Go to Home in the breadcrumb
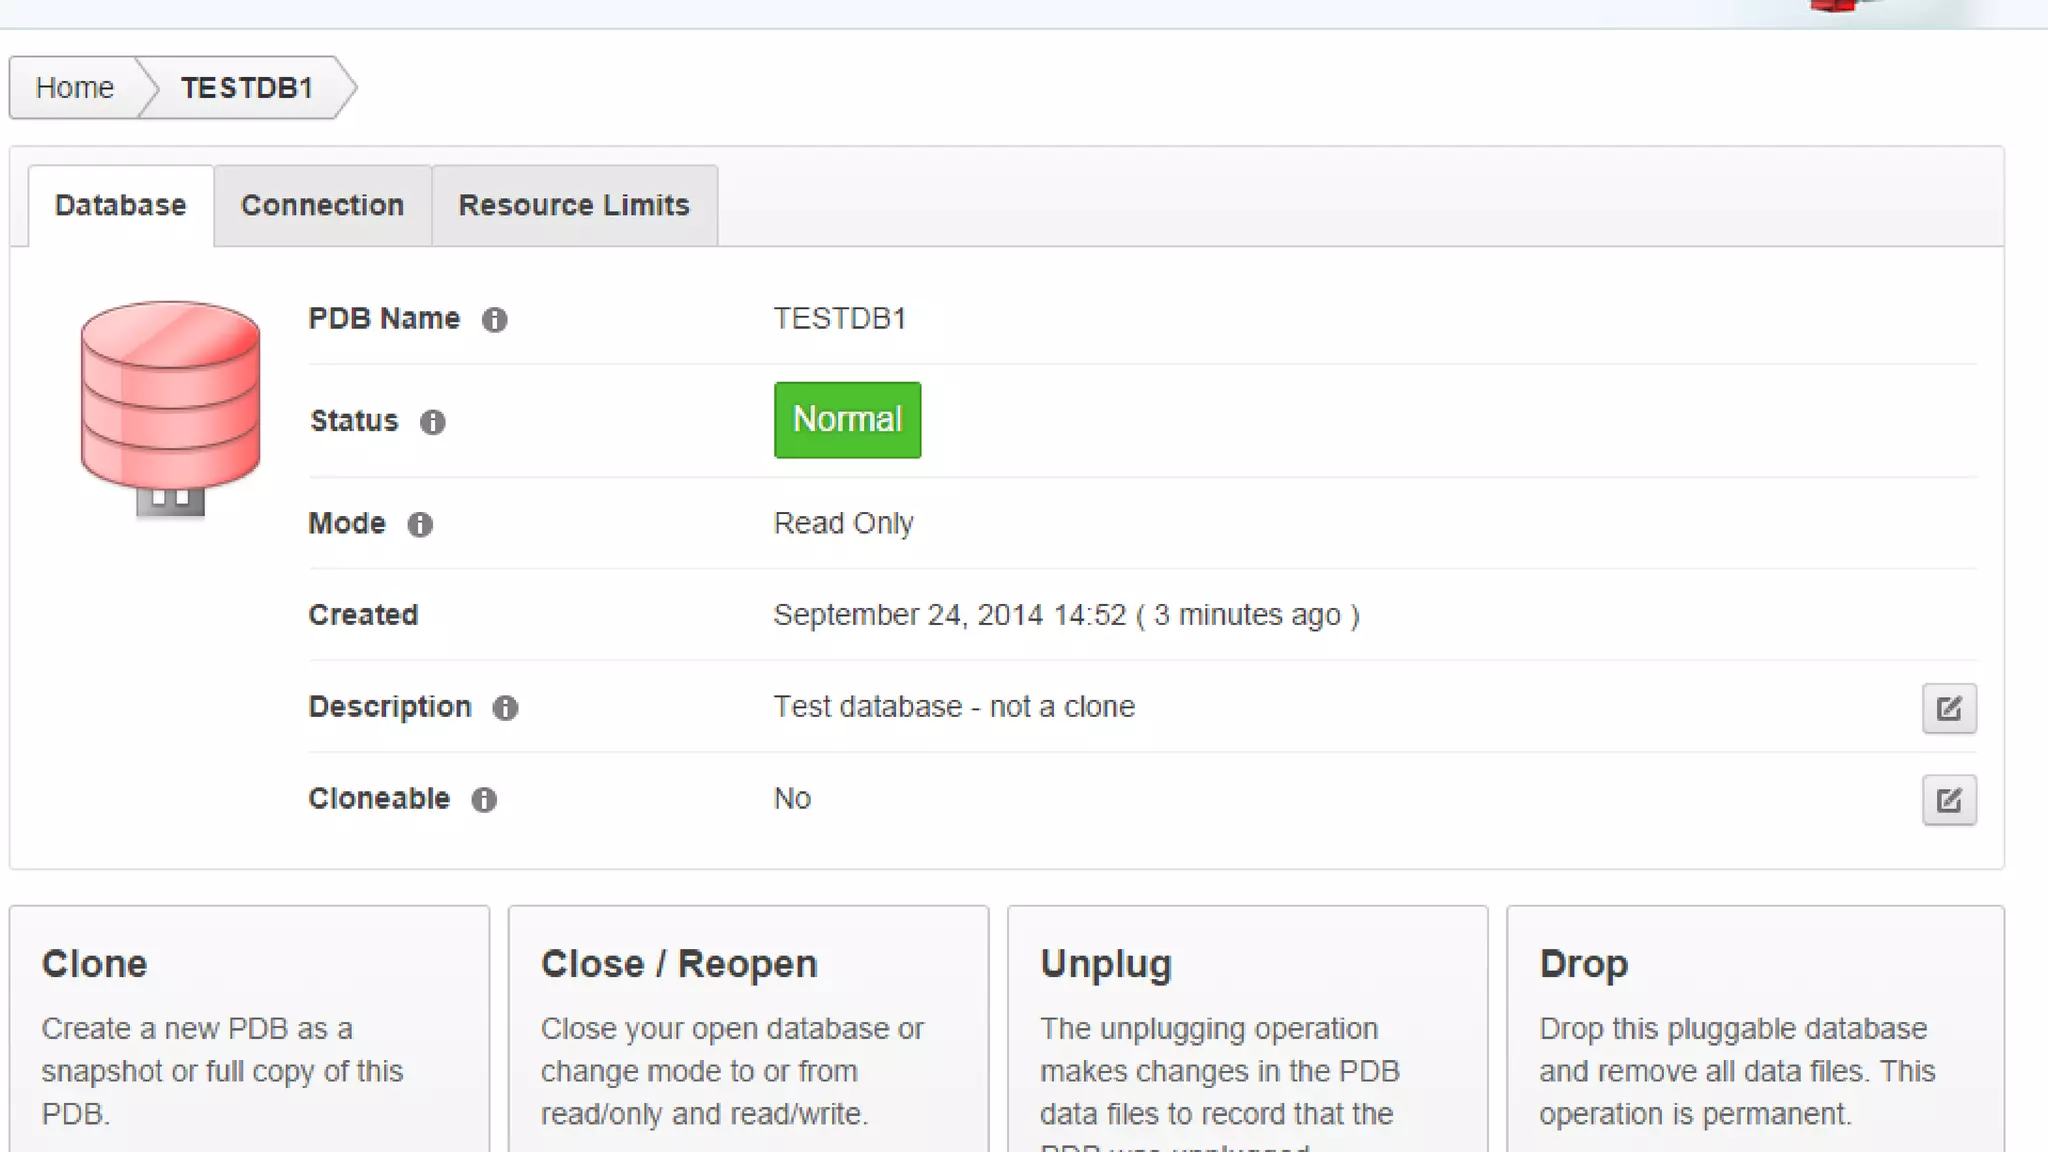The image size is (2048, 1152). click(75, 88)
